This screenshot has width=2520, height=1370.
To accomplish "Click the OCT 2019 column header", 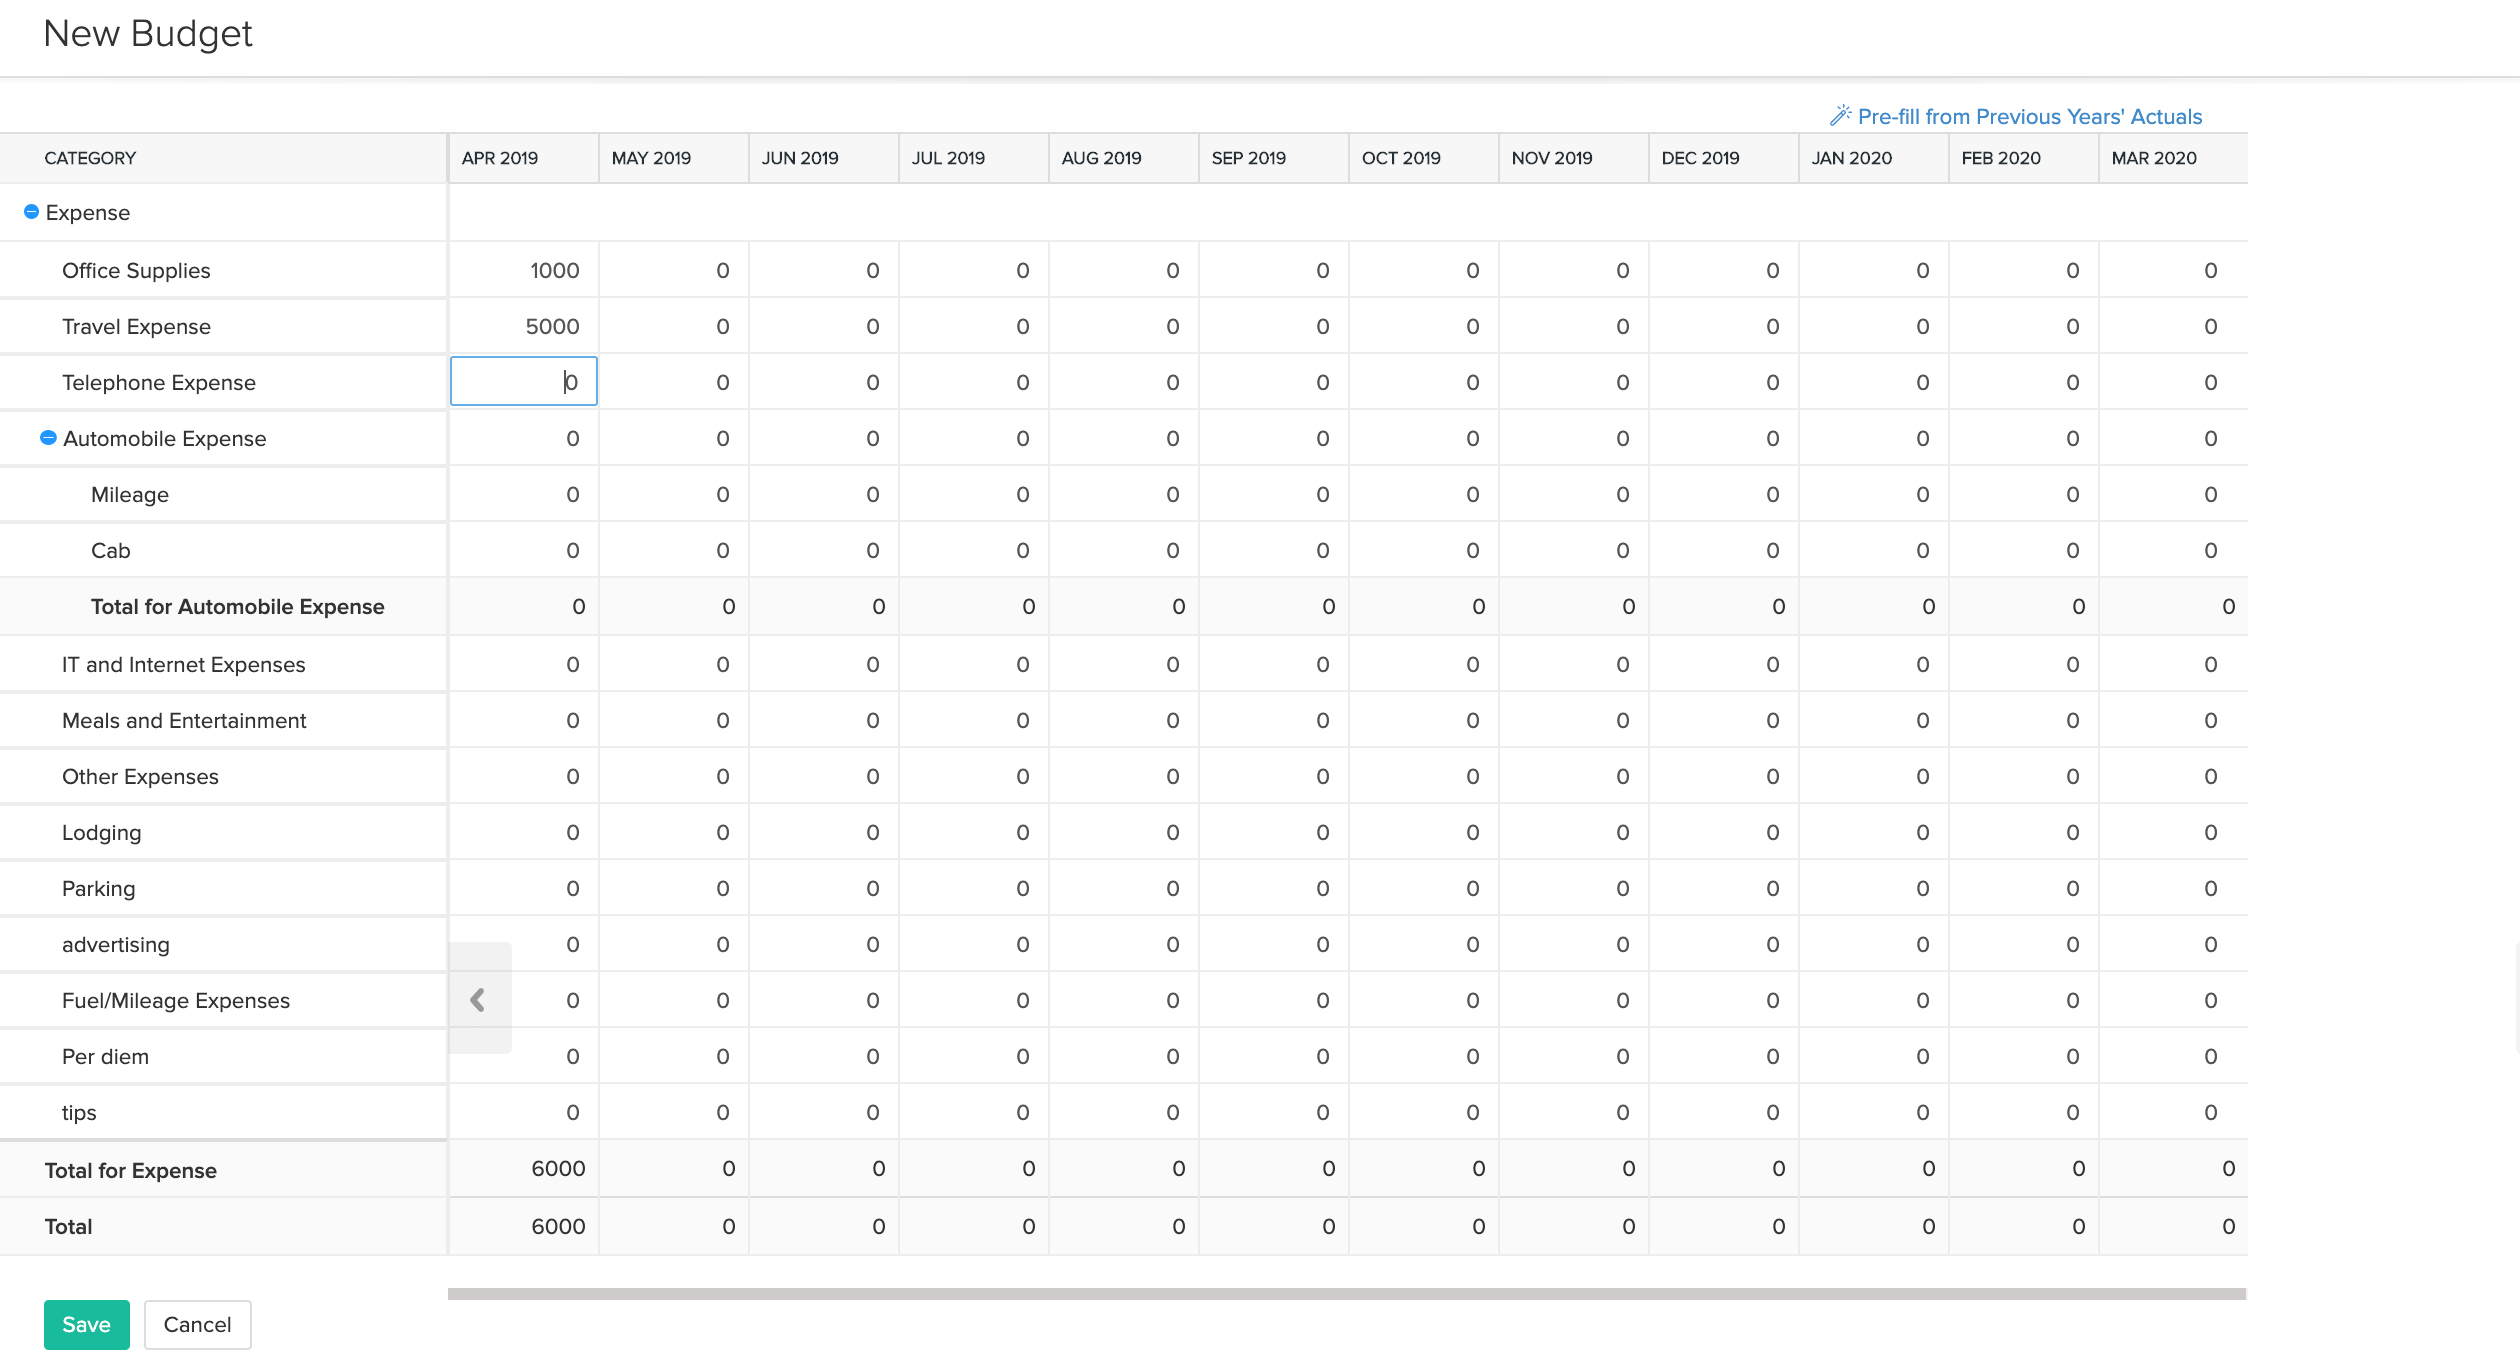I will click(1401, 158).
